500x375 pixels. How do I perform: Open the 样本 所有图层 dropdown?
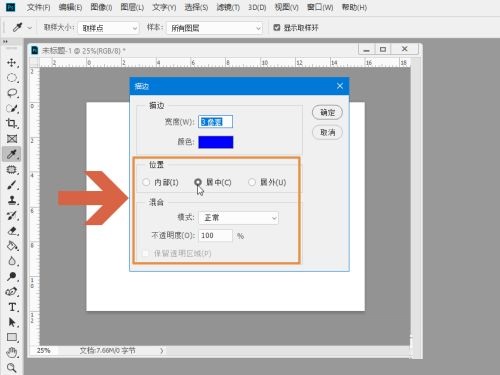coord(215,28)
